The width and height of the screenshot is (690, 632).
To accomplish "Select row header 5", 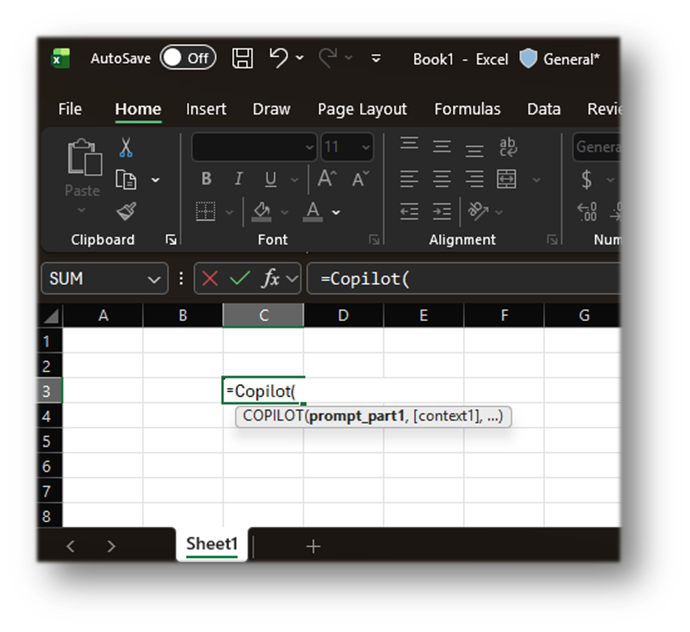I will point(49,441).
